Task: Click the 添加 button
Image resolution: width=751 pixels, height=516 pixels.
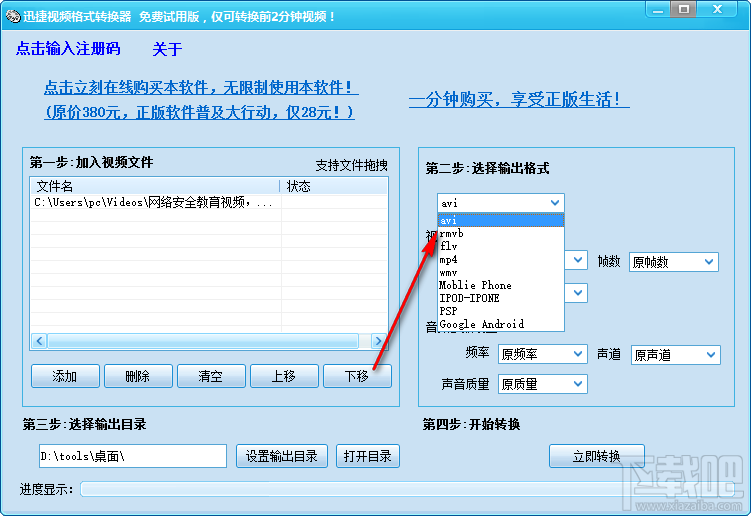Action: (x=65, y=376)
